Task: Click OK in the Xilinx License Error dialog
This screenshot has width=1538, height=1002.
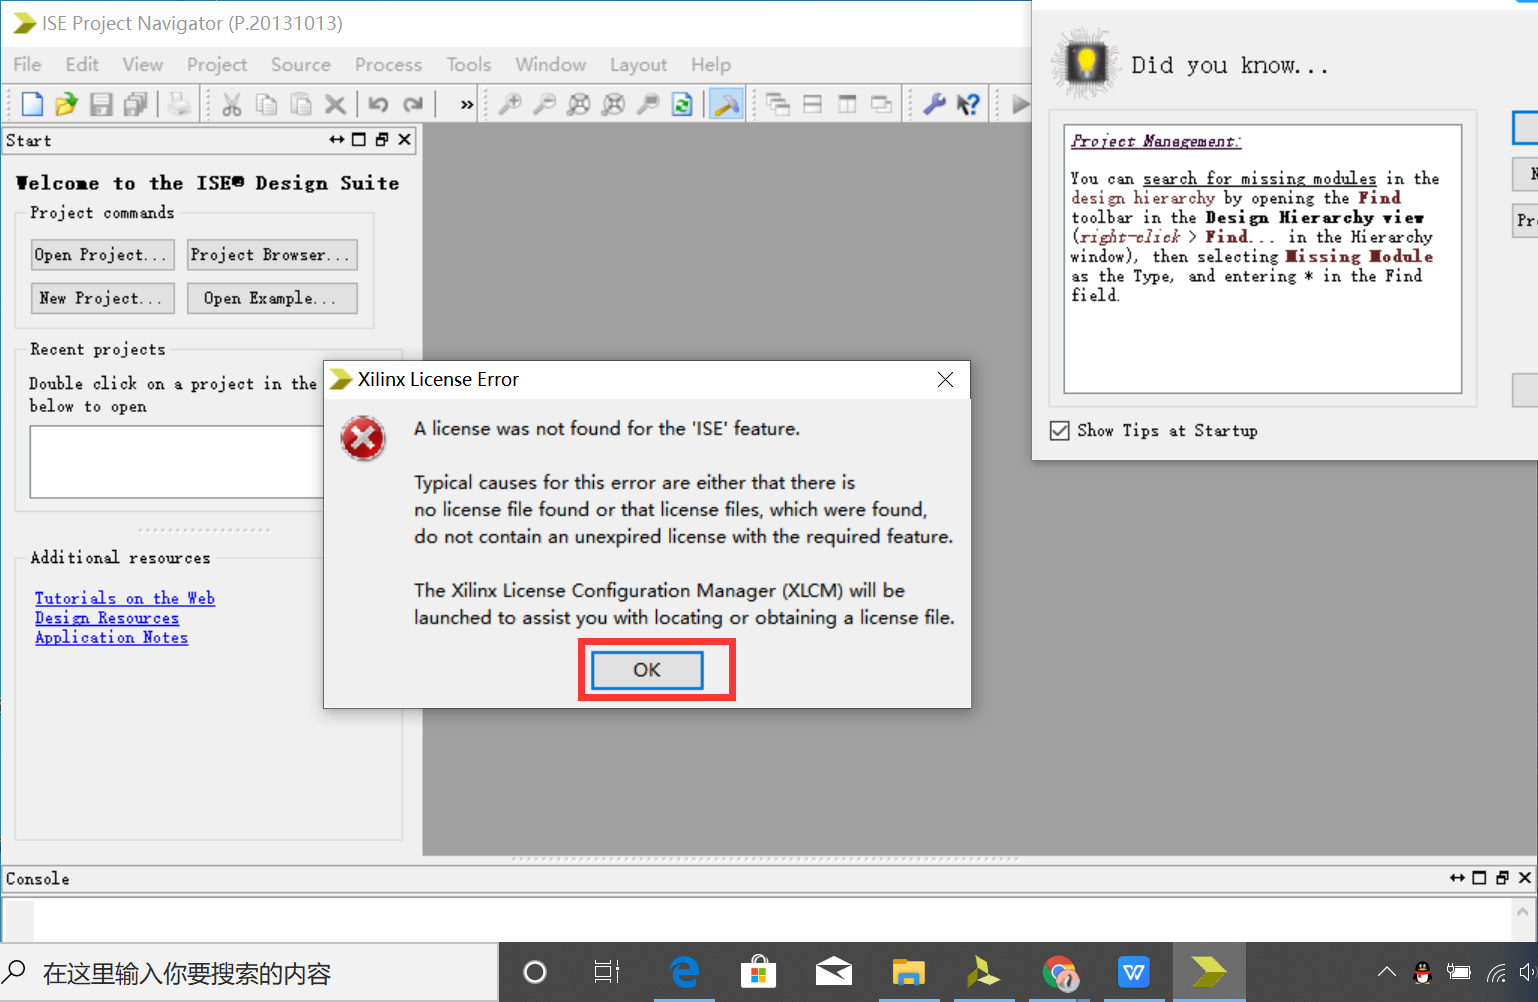Action: click(647, 670)
